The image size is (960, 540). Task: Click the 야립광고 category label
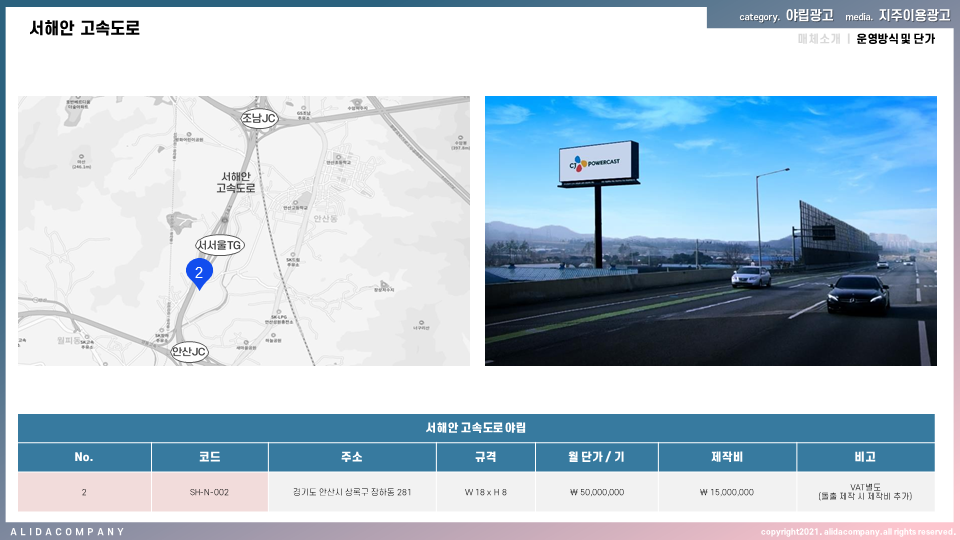(809, 16)
